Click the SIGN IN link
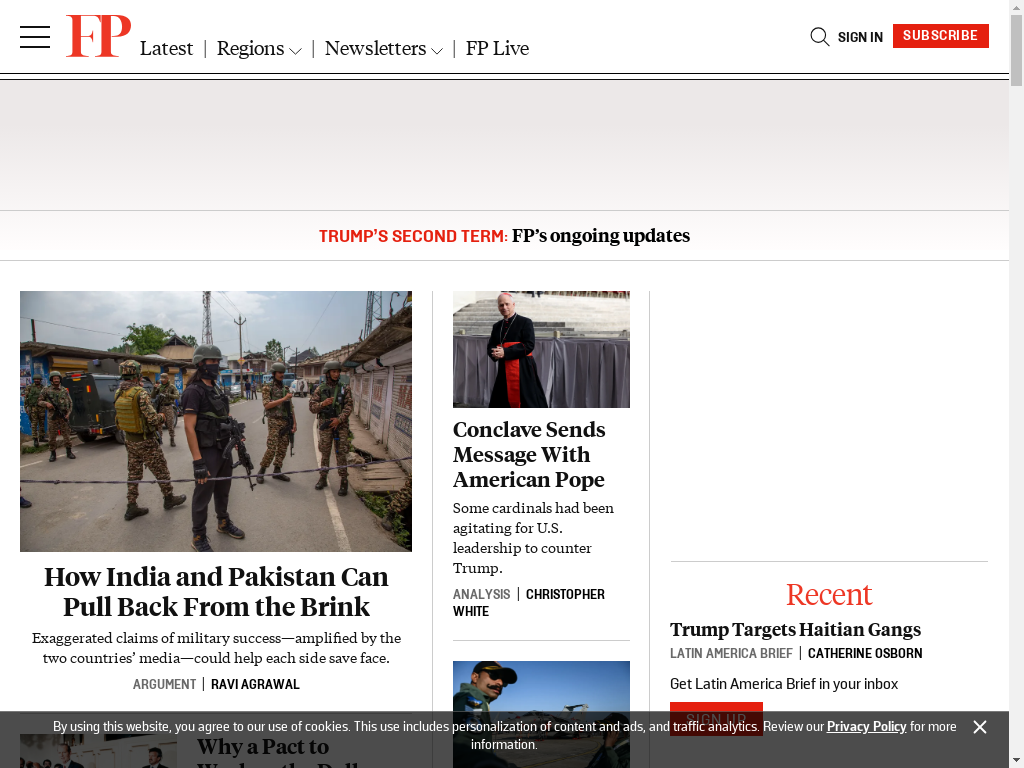 860,37
